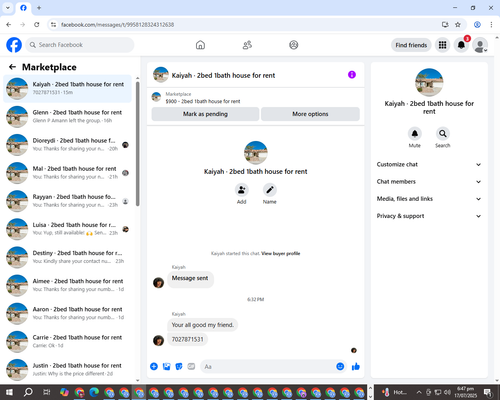This screenshot has width=500, height=400.
Task: Show hidden system tray icons chevron
Action: pyautogui.click(x=419, y=392)
